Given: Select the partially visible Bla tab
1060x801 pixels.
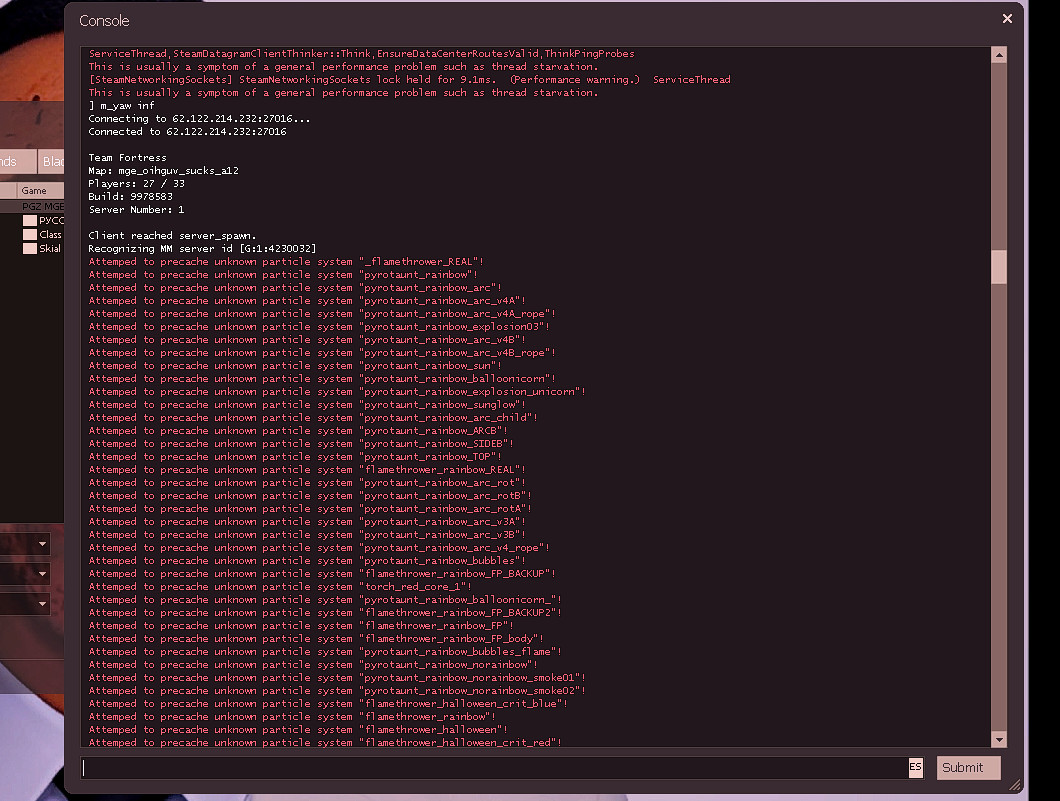Looking at the screenshot, I should point(52,162).
